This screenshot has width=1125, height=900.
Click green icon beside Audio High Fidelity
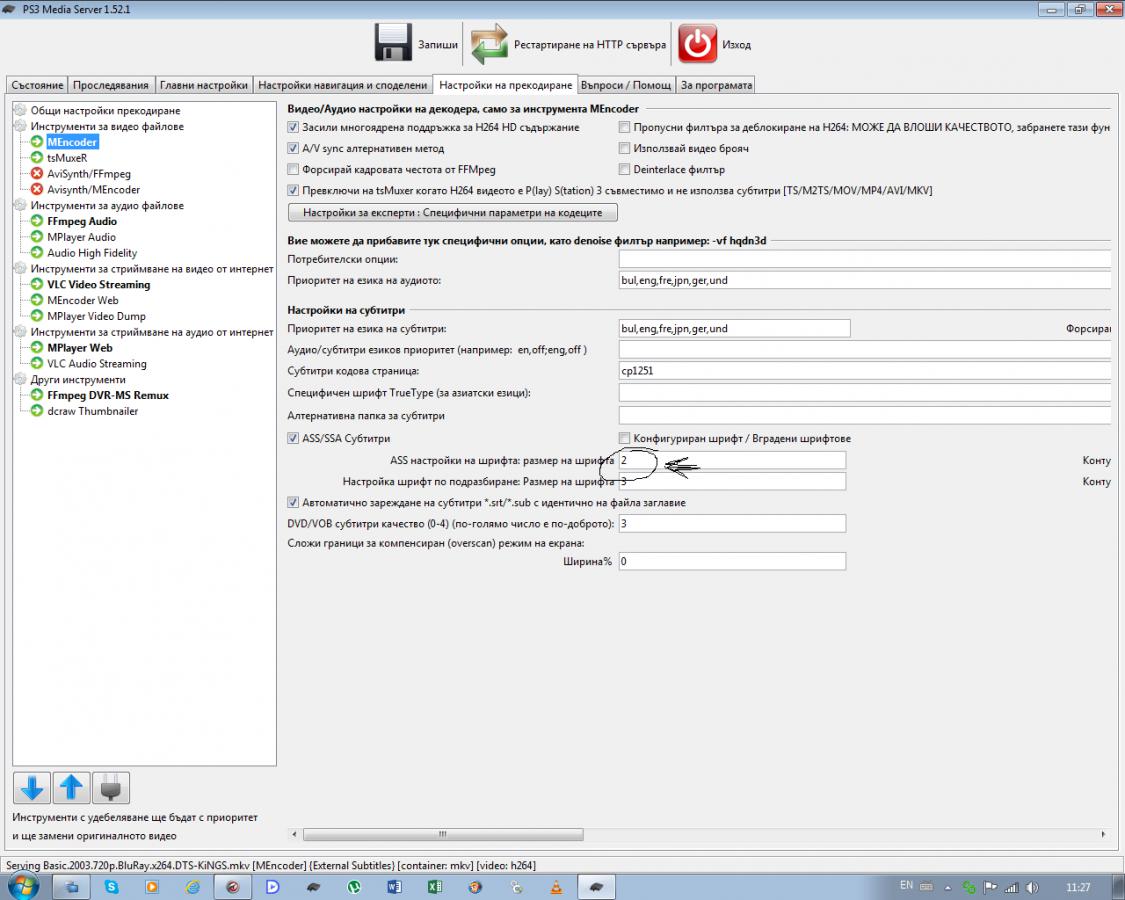pos(37,253)
